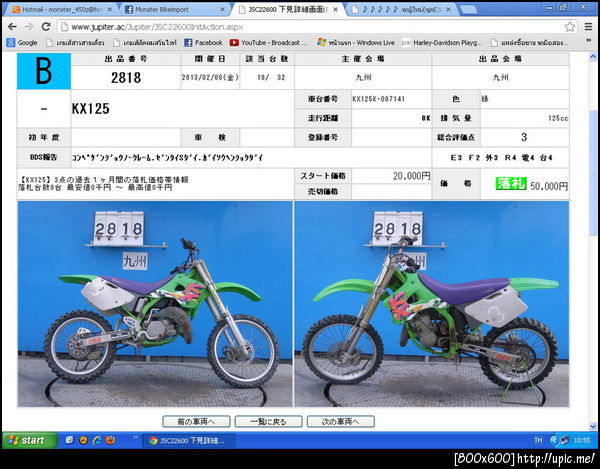
Task: Click the lot number 2818 cell
Action: click(x=126, y=78)
